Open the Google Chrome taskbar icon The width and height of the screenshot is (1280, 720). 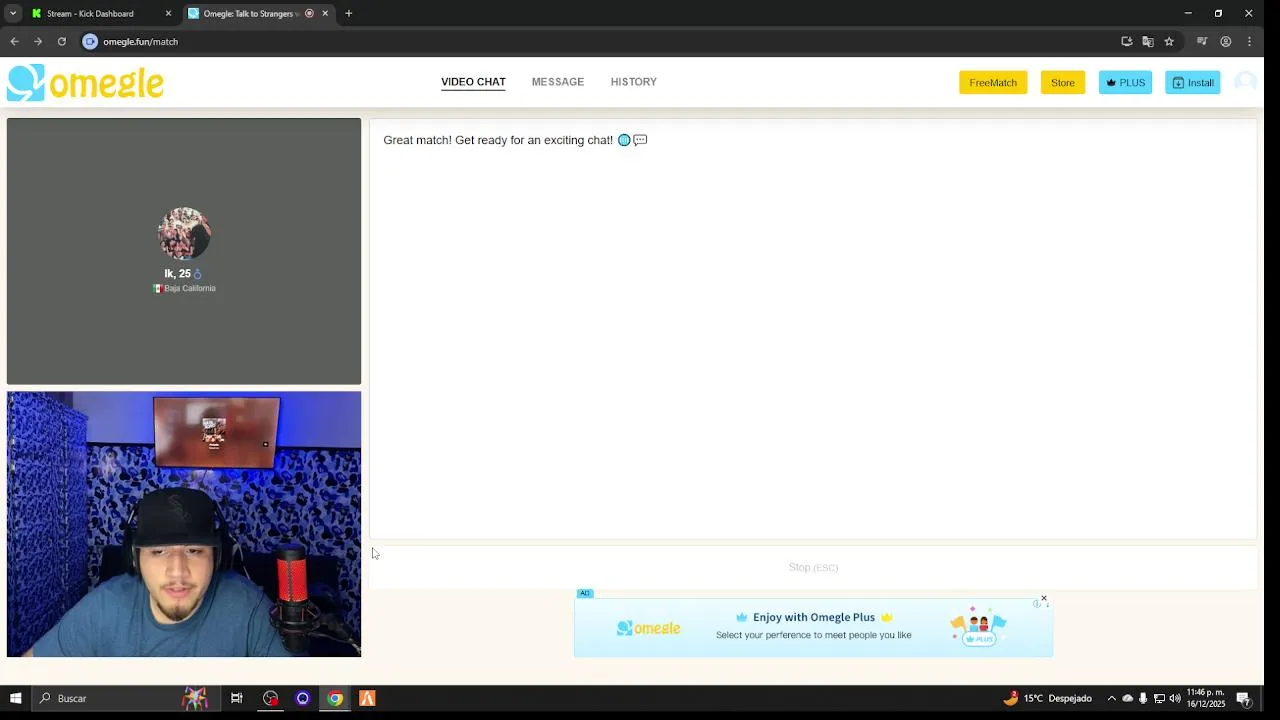335,698
